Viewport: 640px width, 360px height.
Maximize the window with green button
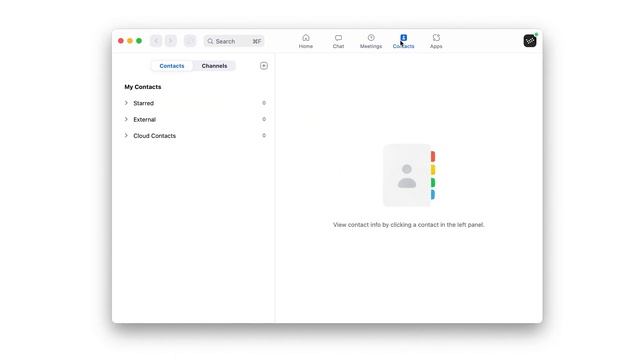click(139, 41)
